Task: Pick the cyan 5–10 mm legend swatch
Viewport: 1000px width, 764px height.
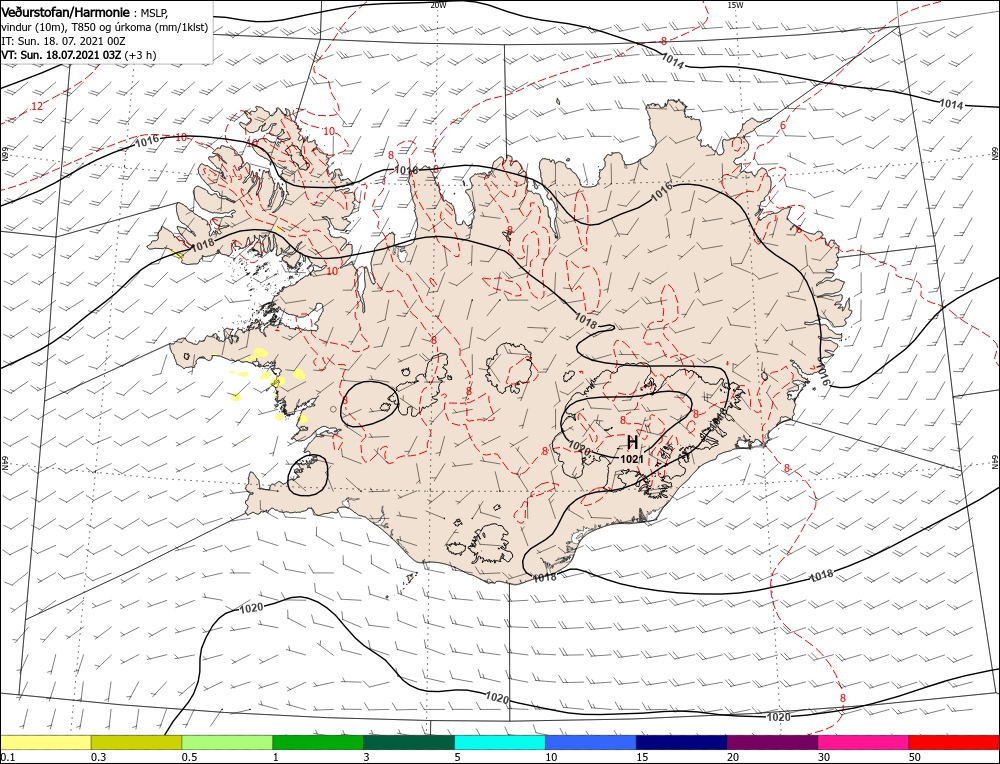Action: coord(500,742)
